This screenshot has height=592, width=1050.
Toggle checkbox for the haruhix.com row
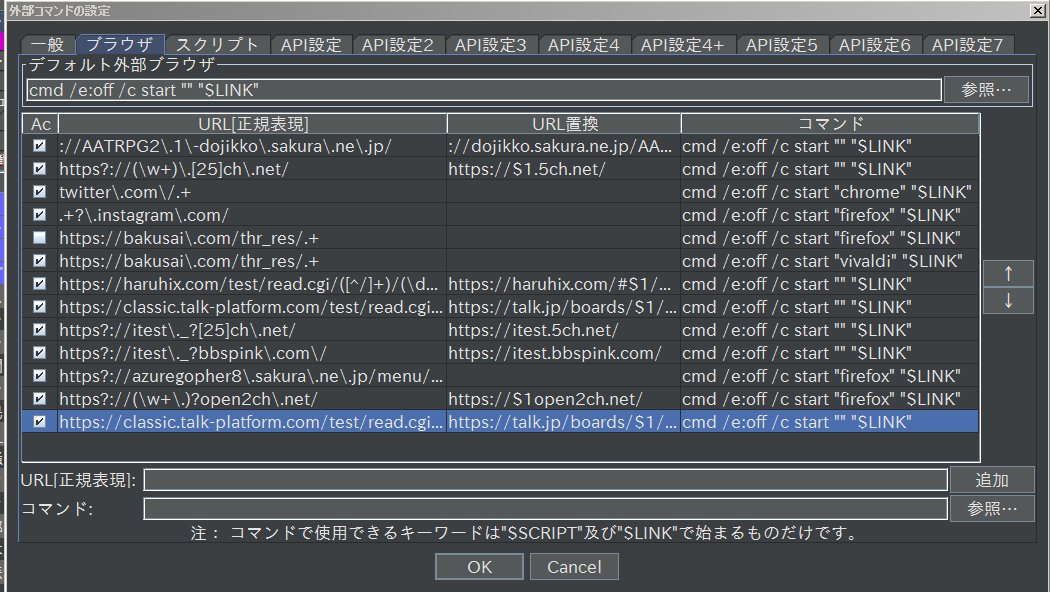pyautogui.click(x=40, y=283)
